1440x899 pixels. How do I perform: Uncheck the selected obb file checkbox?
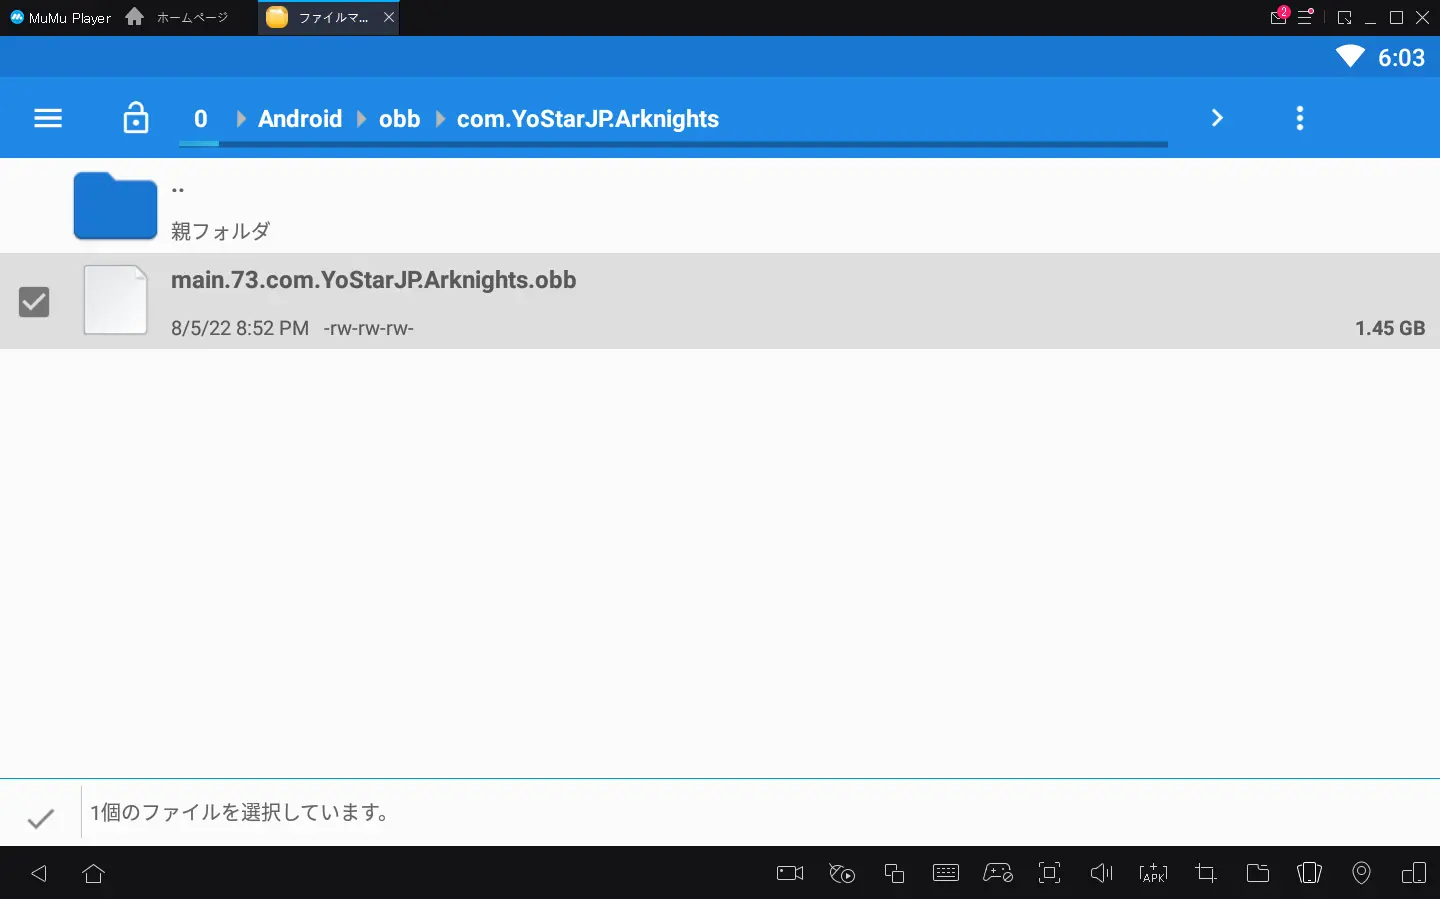34,301
